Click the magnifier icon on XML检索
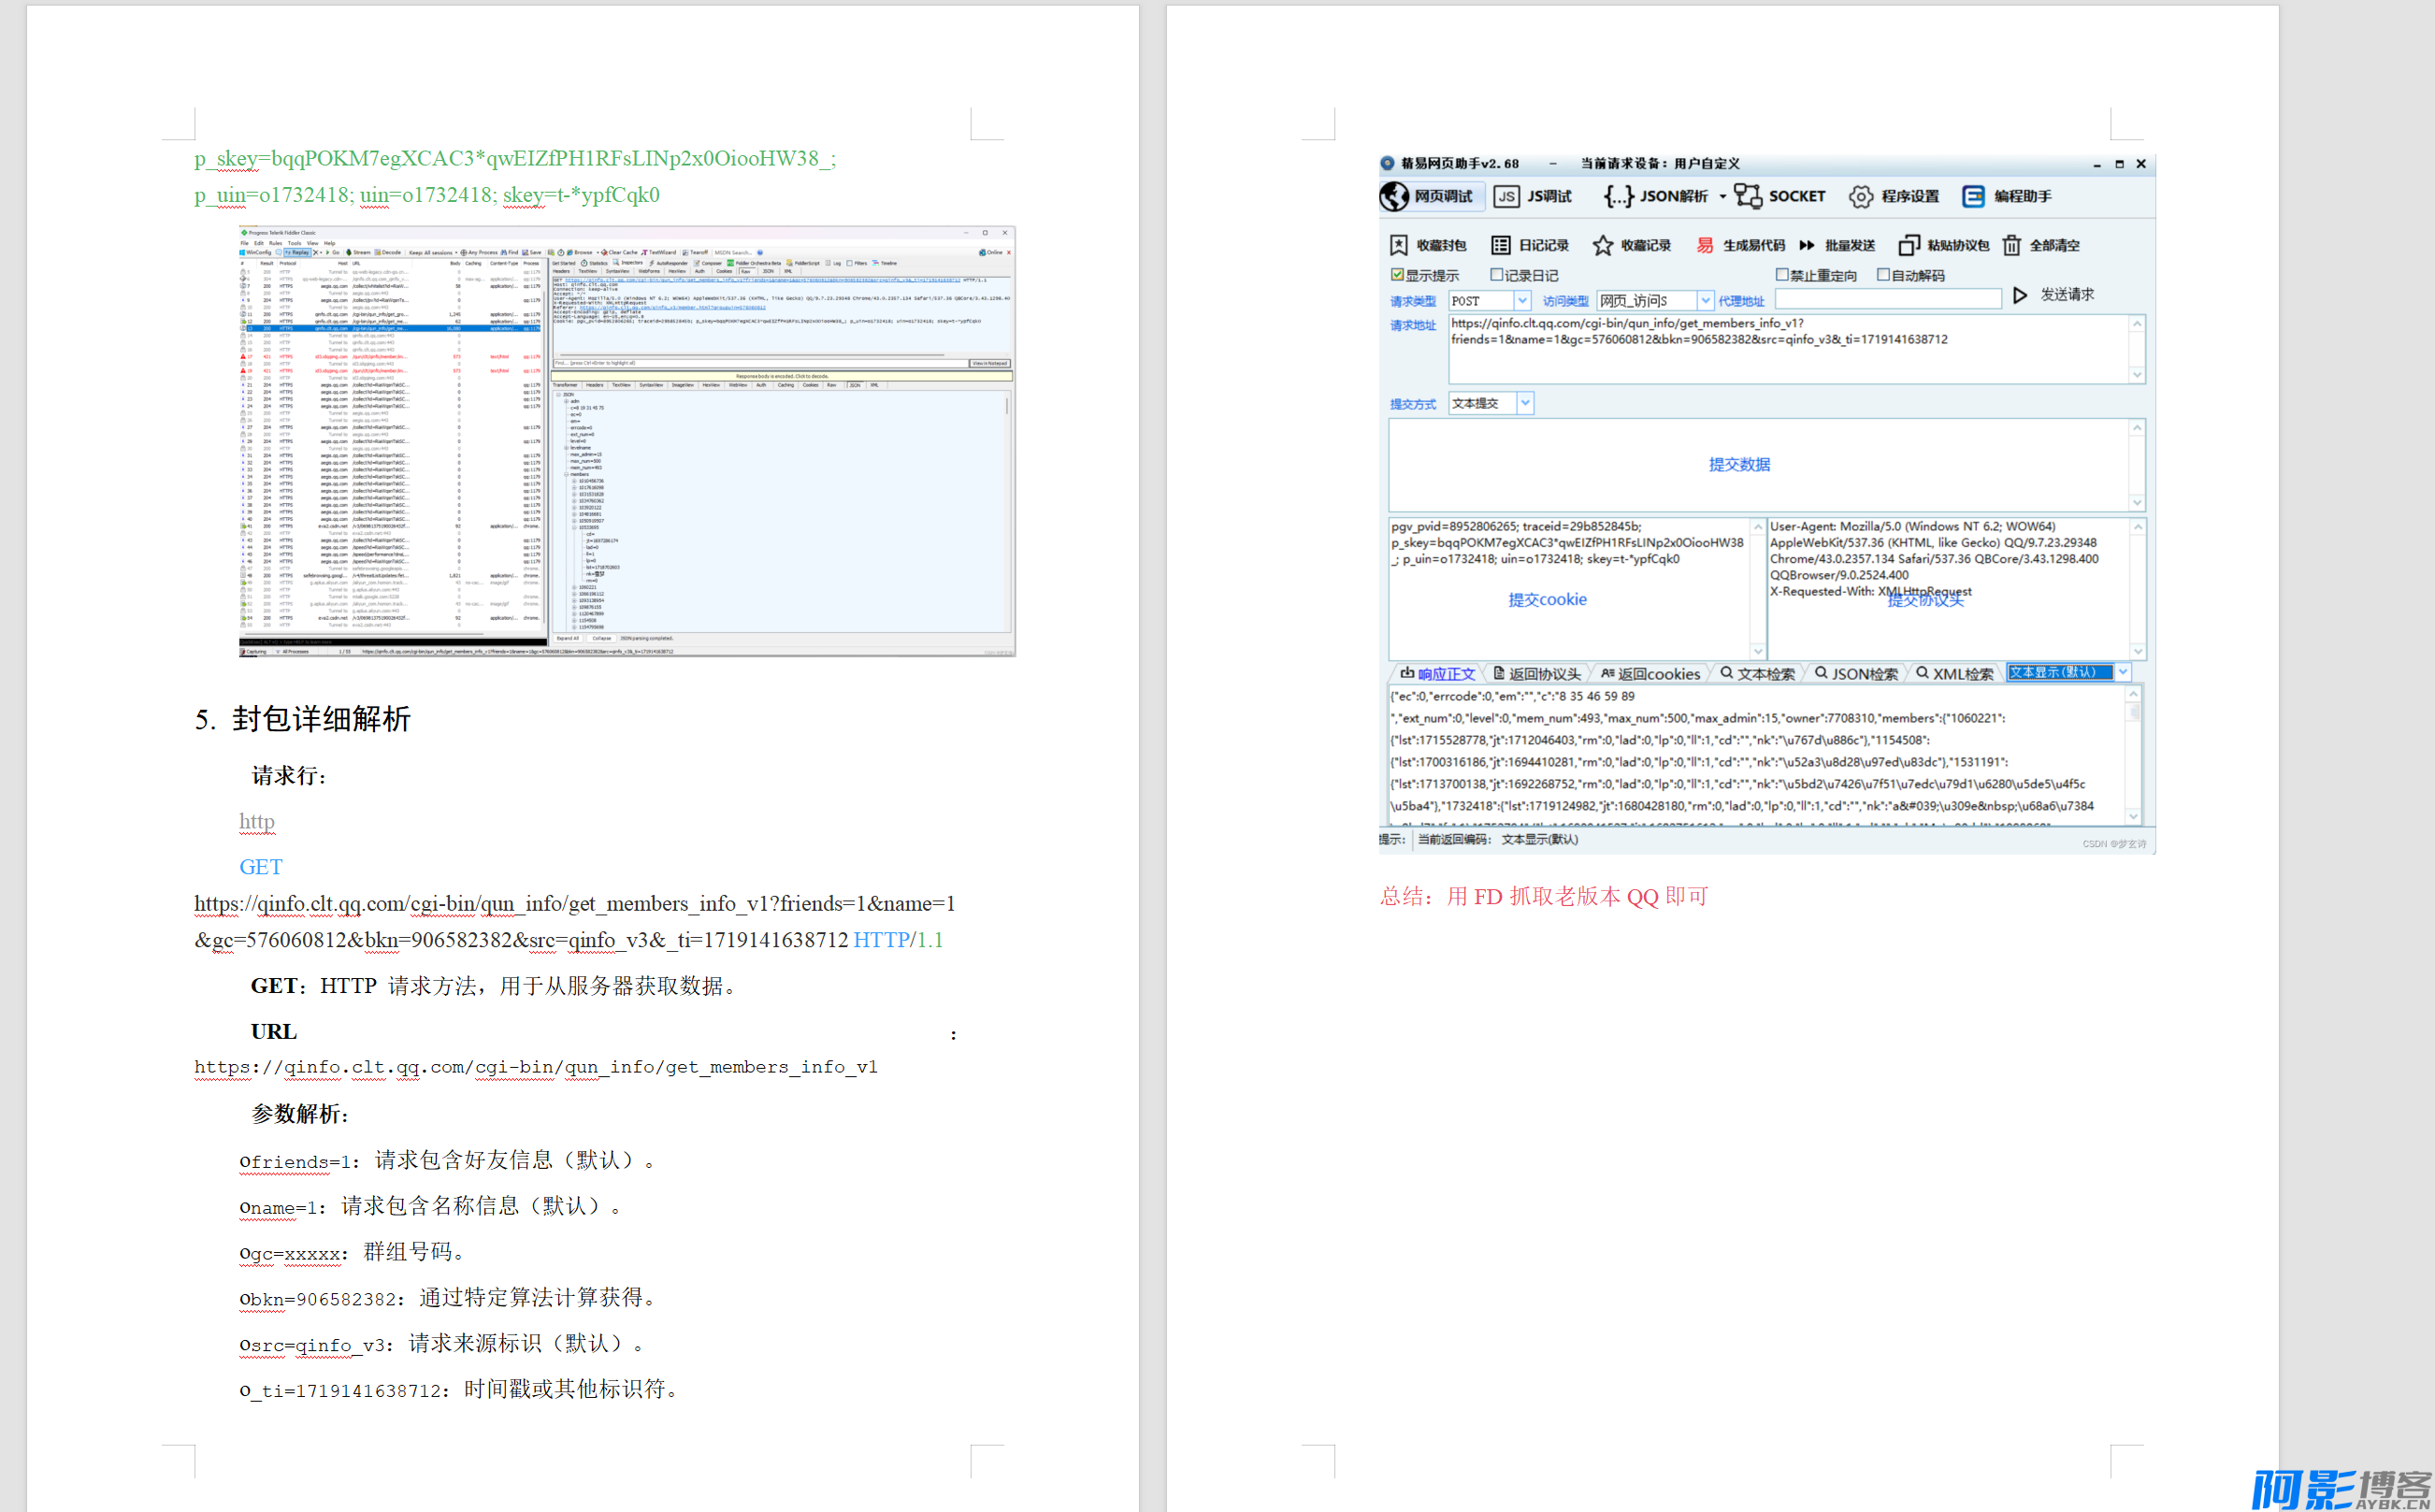The height and width of the screenshot is (1512, 2435). coord(1922,673)
